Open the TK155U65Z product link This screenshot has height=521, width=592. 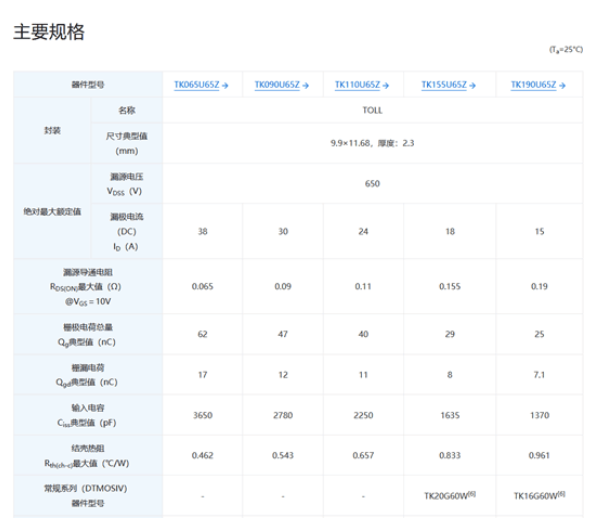click(x=444, y=85)
